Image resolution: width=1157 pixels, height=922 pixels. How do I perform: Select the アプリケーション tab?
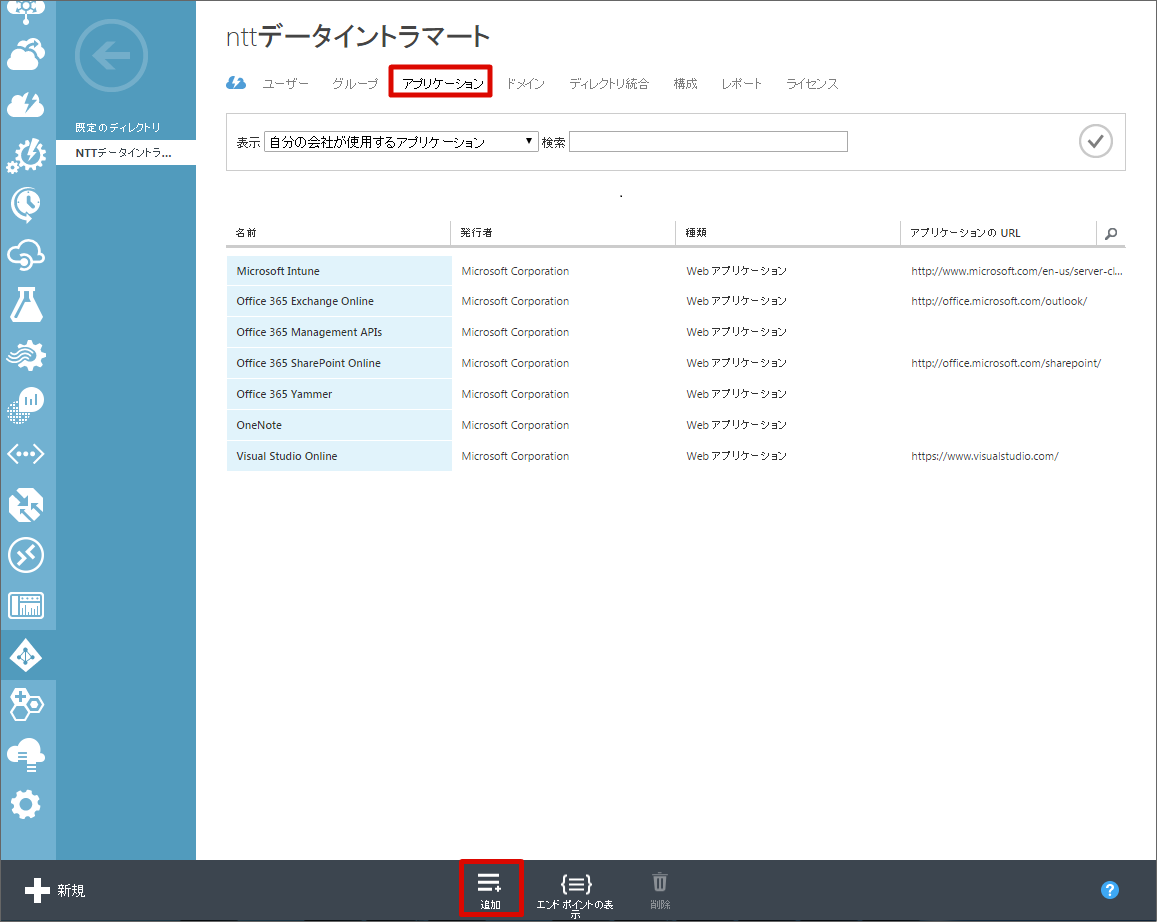[442, 83]
